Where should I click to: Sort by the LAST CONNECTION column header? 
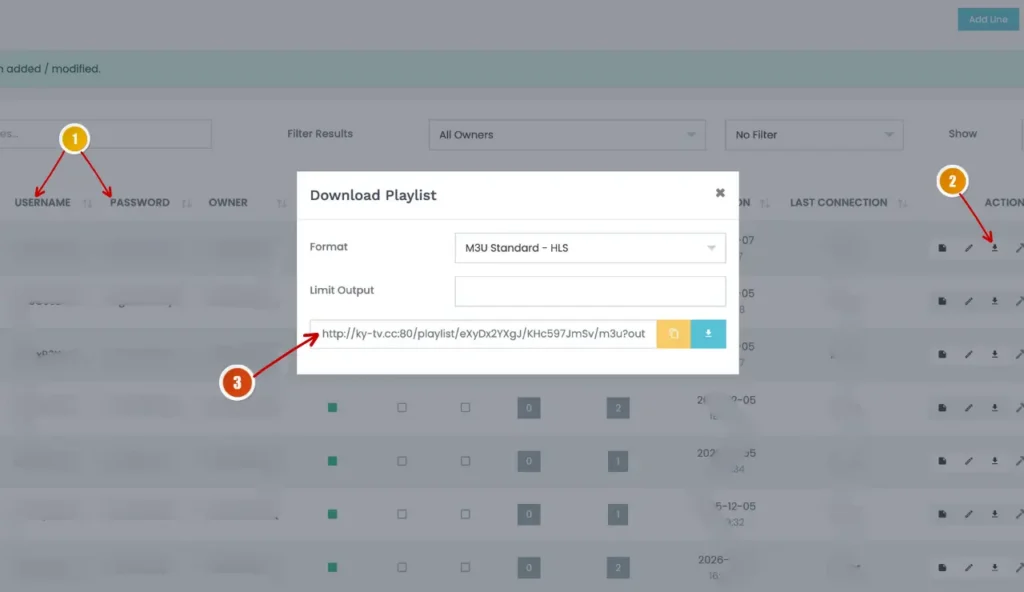(839, 203)
